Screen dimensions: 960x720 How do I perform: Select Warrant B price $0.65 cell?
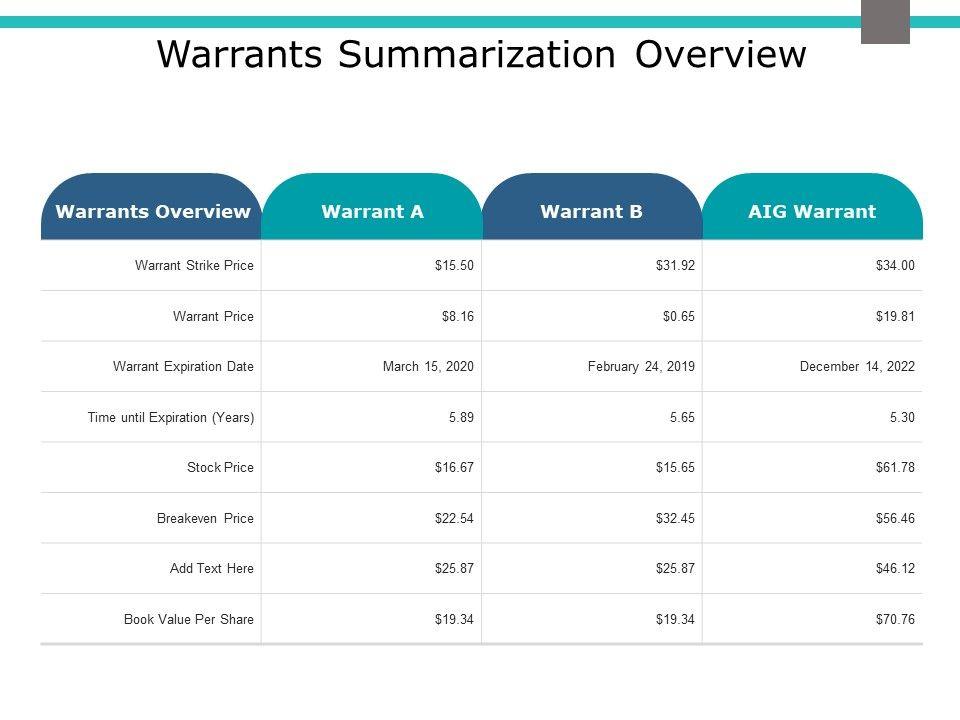coord(678,316)
